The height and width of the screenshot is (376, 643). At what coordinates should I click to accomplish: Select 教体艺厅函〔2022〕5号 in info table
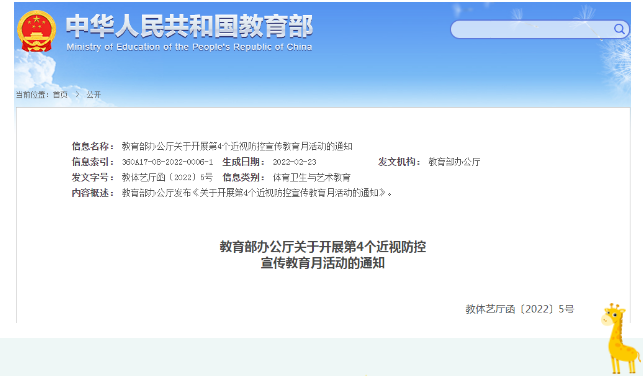coord(167,178)
